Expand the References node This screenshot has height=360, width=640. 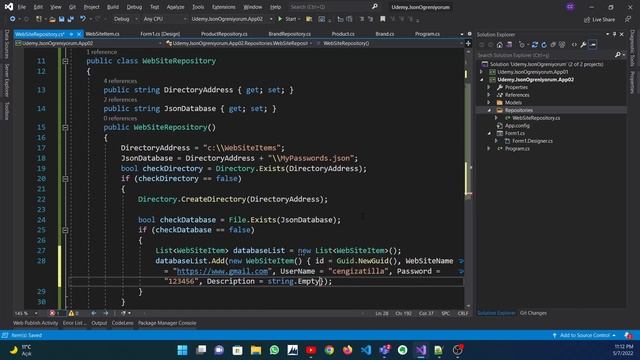pyautogui.click(x=489, y=95)
